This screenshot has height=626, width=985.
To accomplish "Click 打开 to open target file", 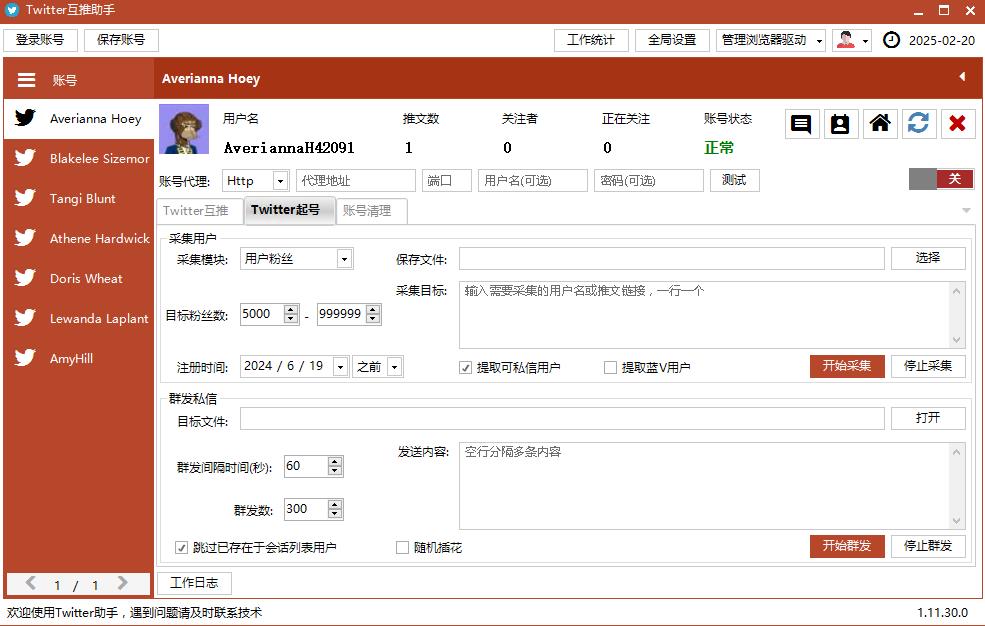I will coord(928,418).
